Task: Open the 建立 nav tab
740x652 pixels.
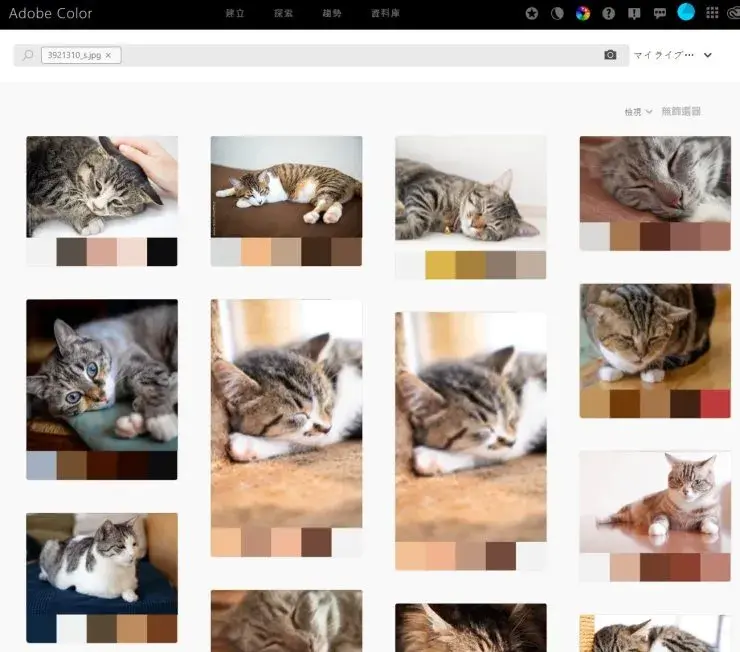Action: [235, 13]
